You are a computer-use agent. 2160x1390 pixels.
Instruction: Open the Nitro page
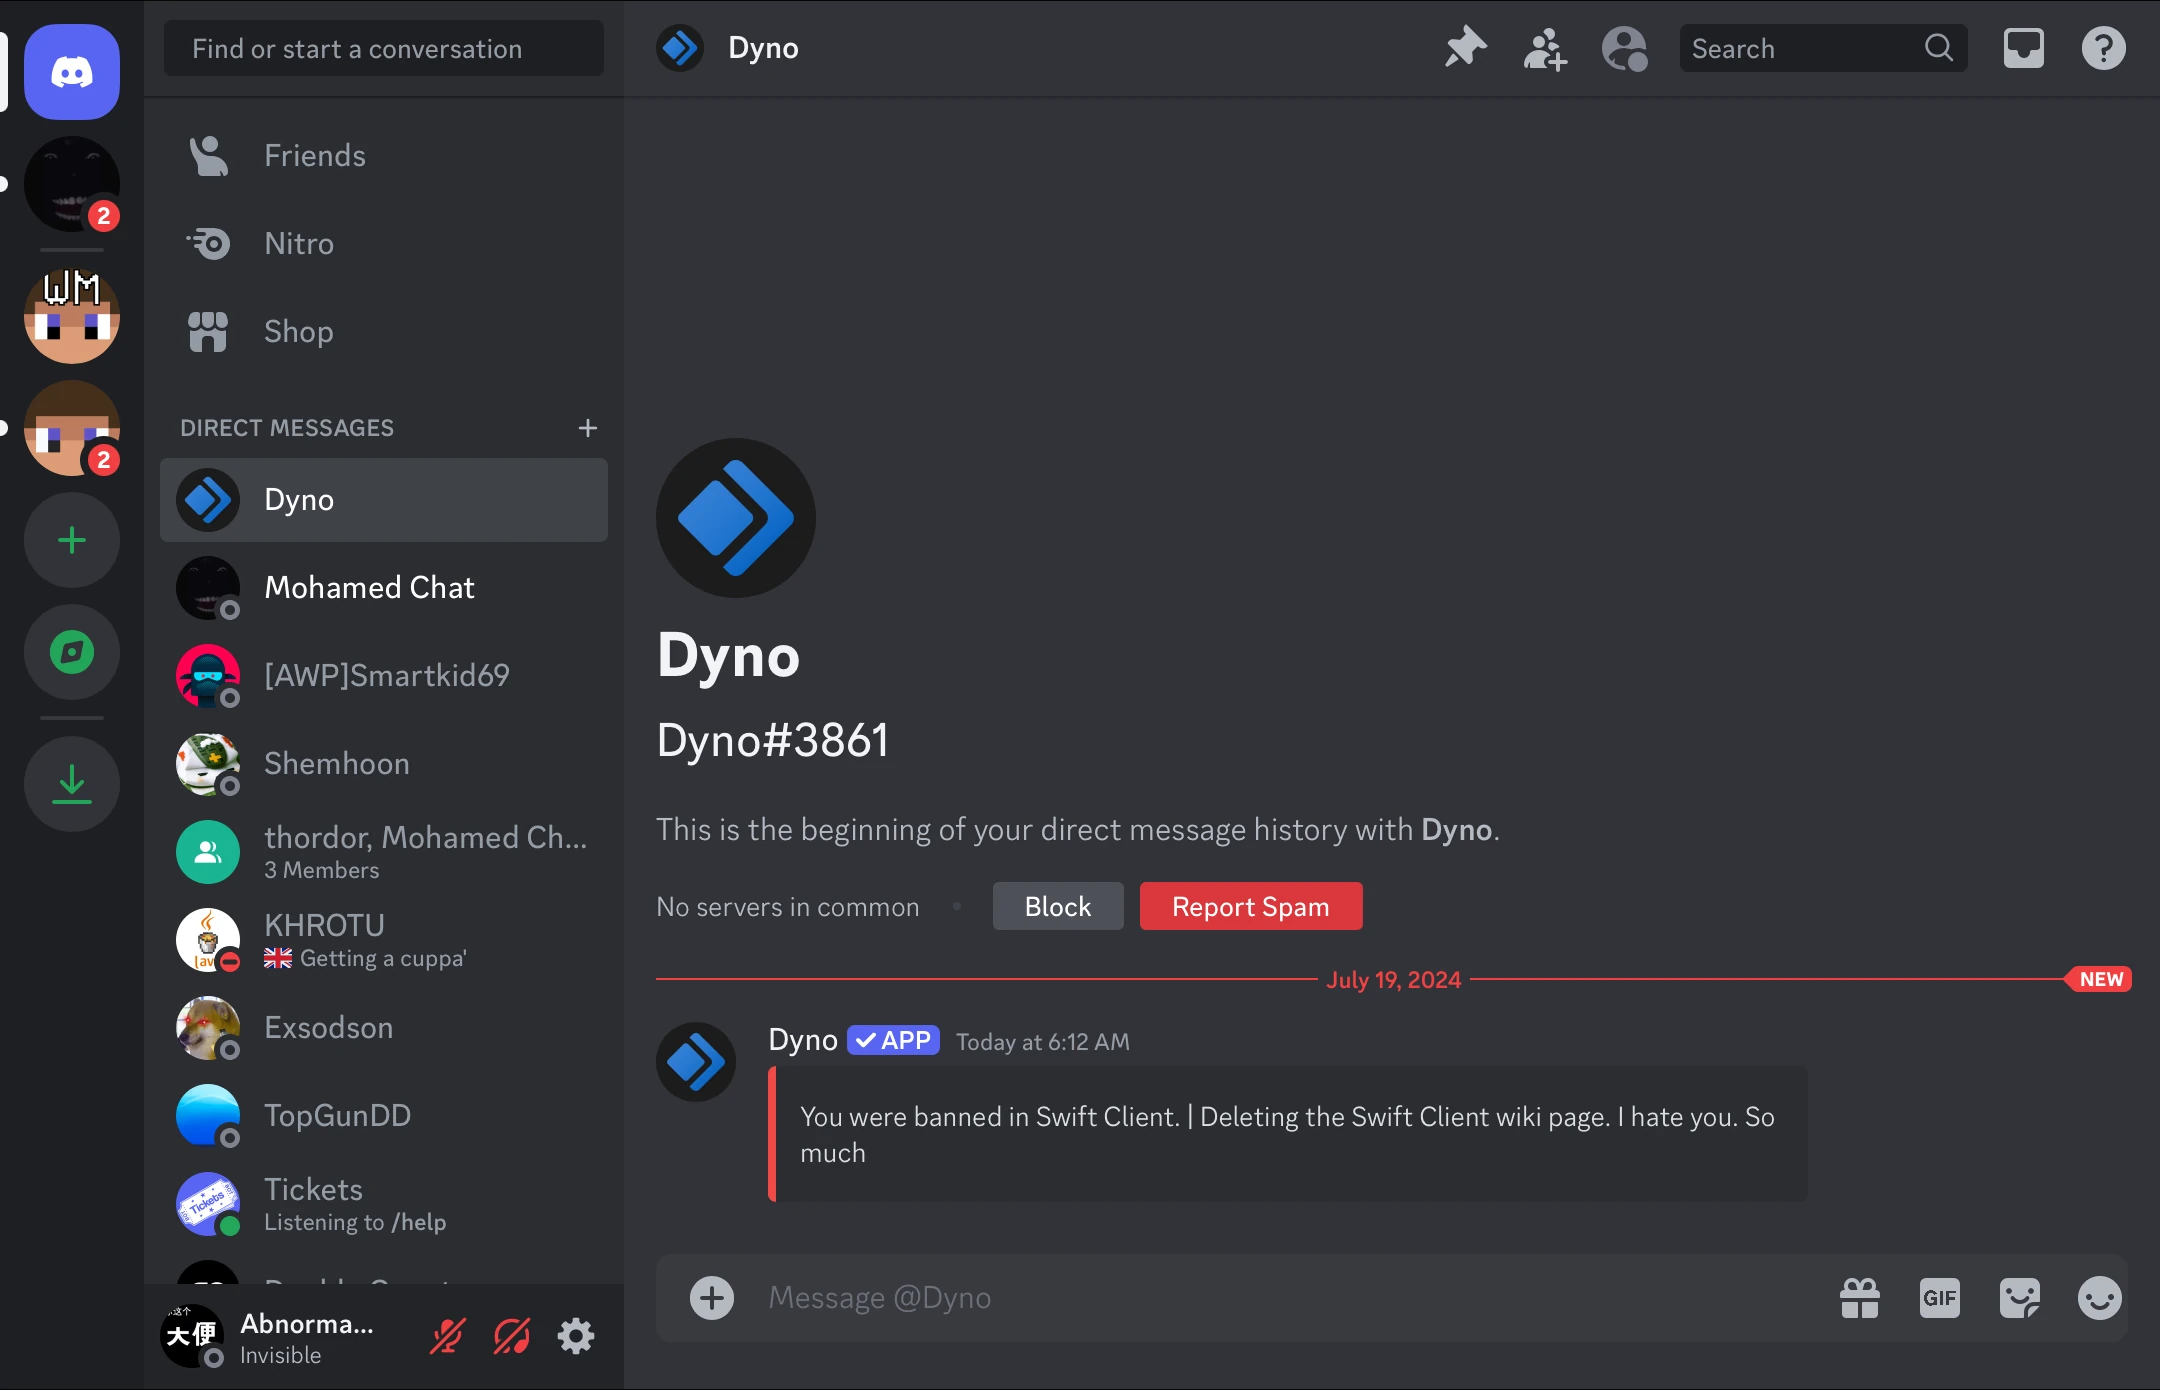pyautogui.click(x=298, y=244)
